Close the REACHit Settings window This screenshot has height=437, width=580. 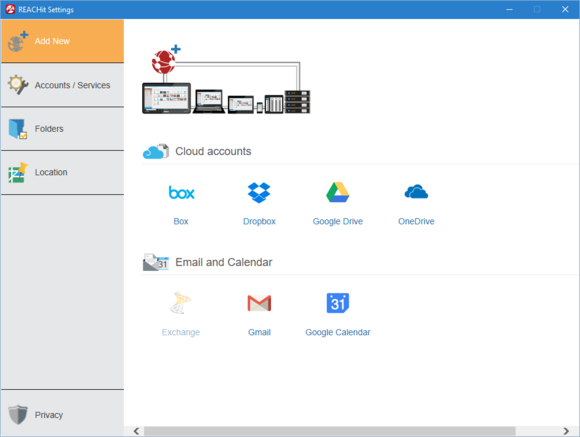tap(565, 9)
